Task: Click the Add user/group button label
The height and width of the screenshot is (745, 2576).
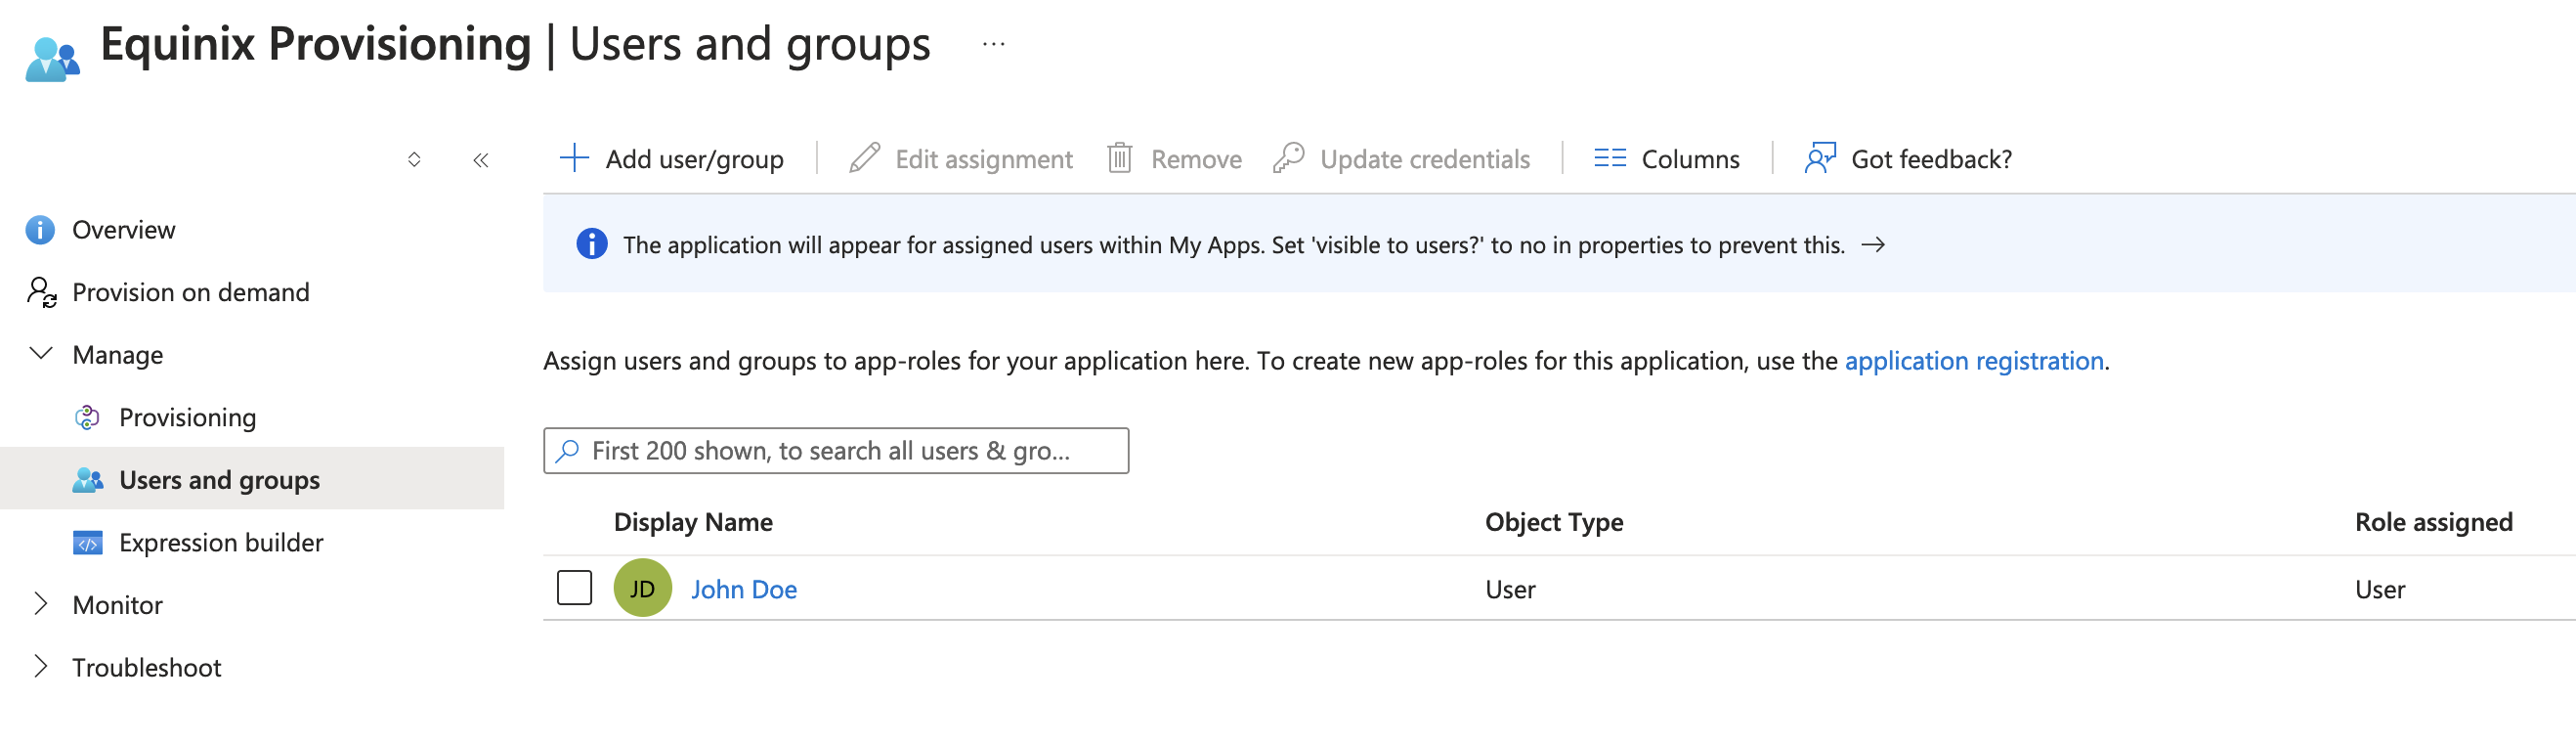Action: coord(695,159)
